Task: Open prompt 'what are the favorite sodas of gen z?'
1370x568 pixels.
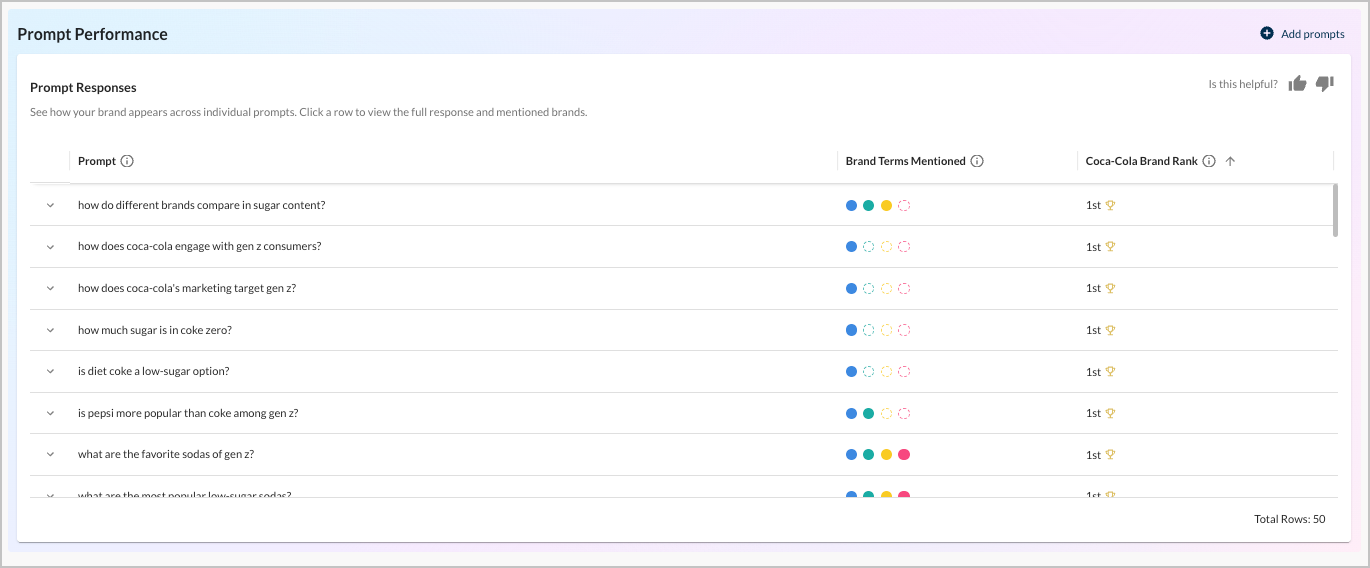Action: click(166, 454)
